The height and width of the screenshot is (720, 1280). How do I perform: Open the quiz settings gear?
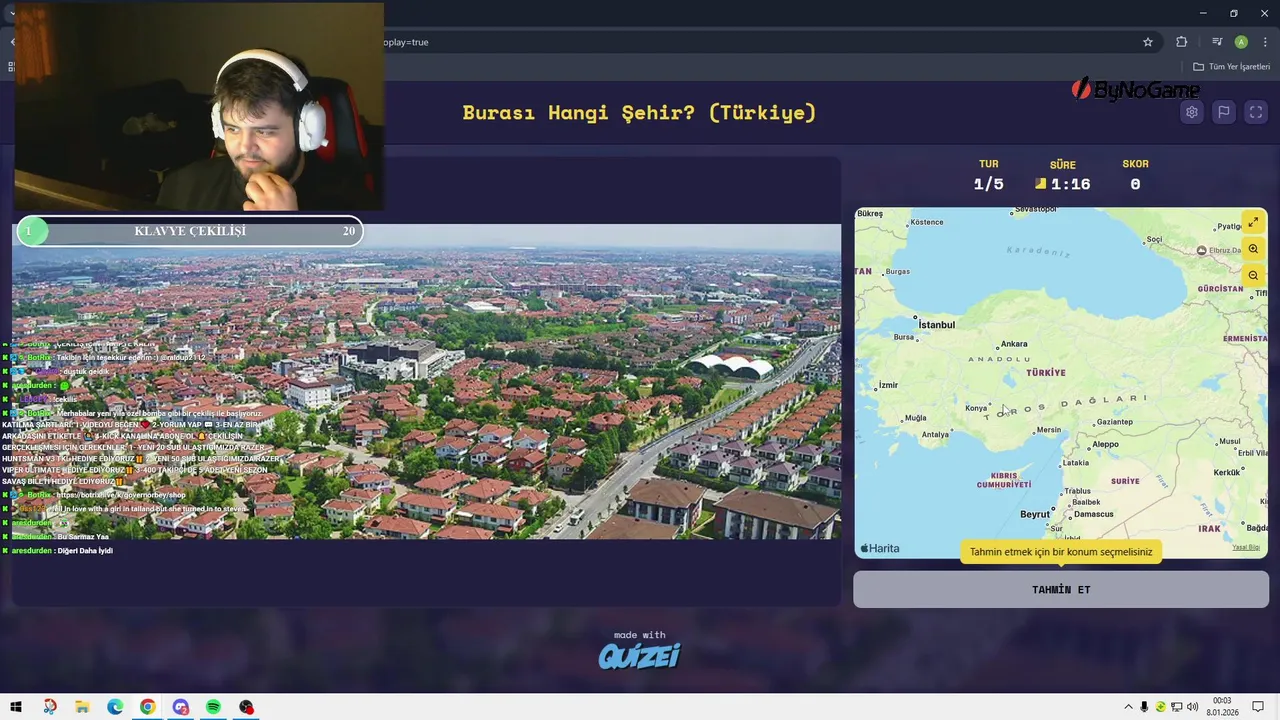(x=1191, y=112)
